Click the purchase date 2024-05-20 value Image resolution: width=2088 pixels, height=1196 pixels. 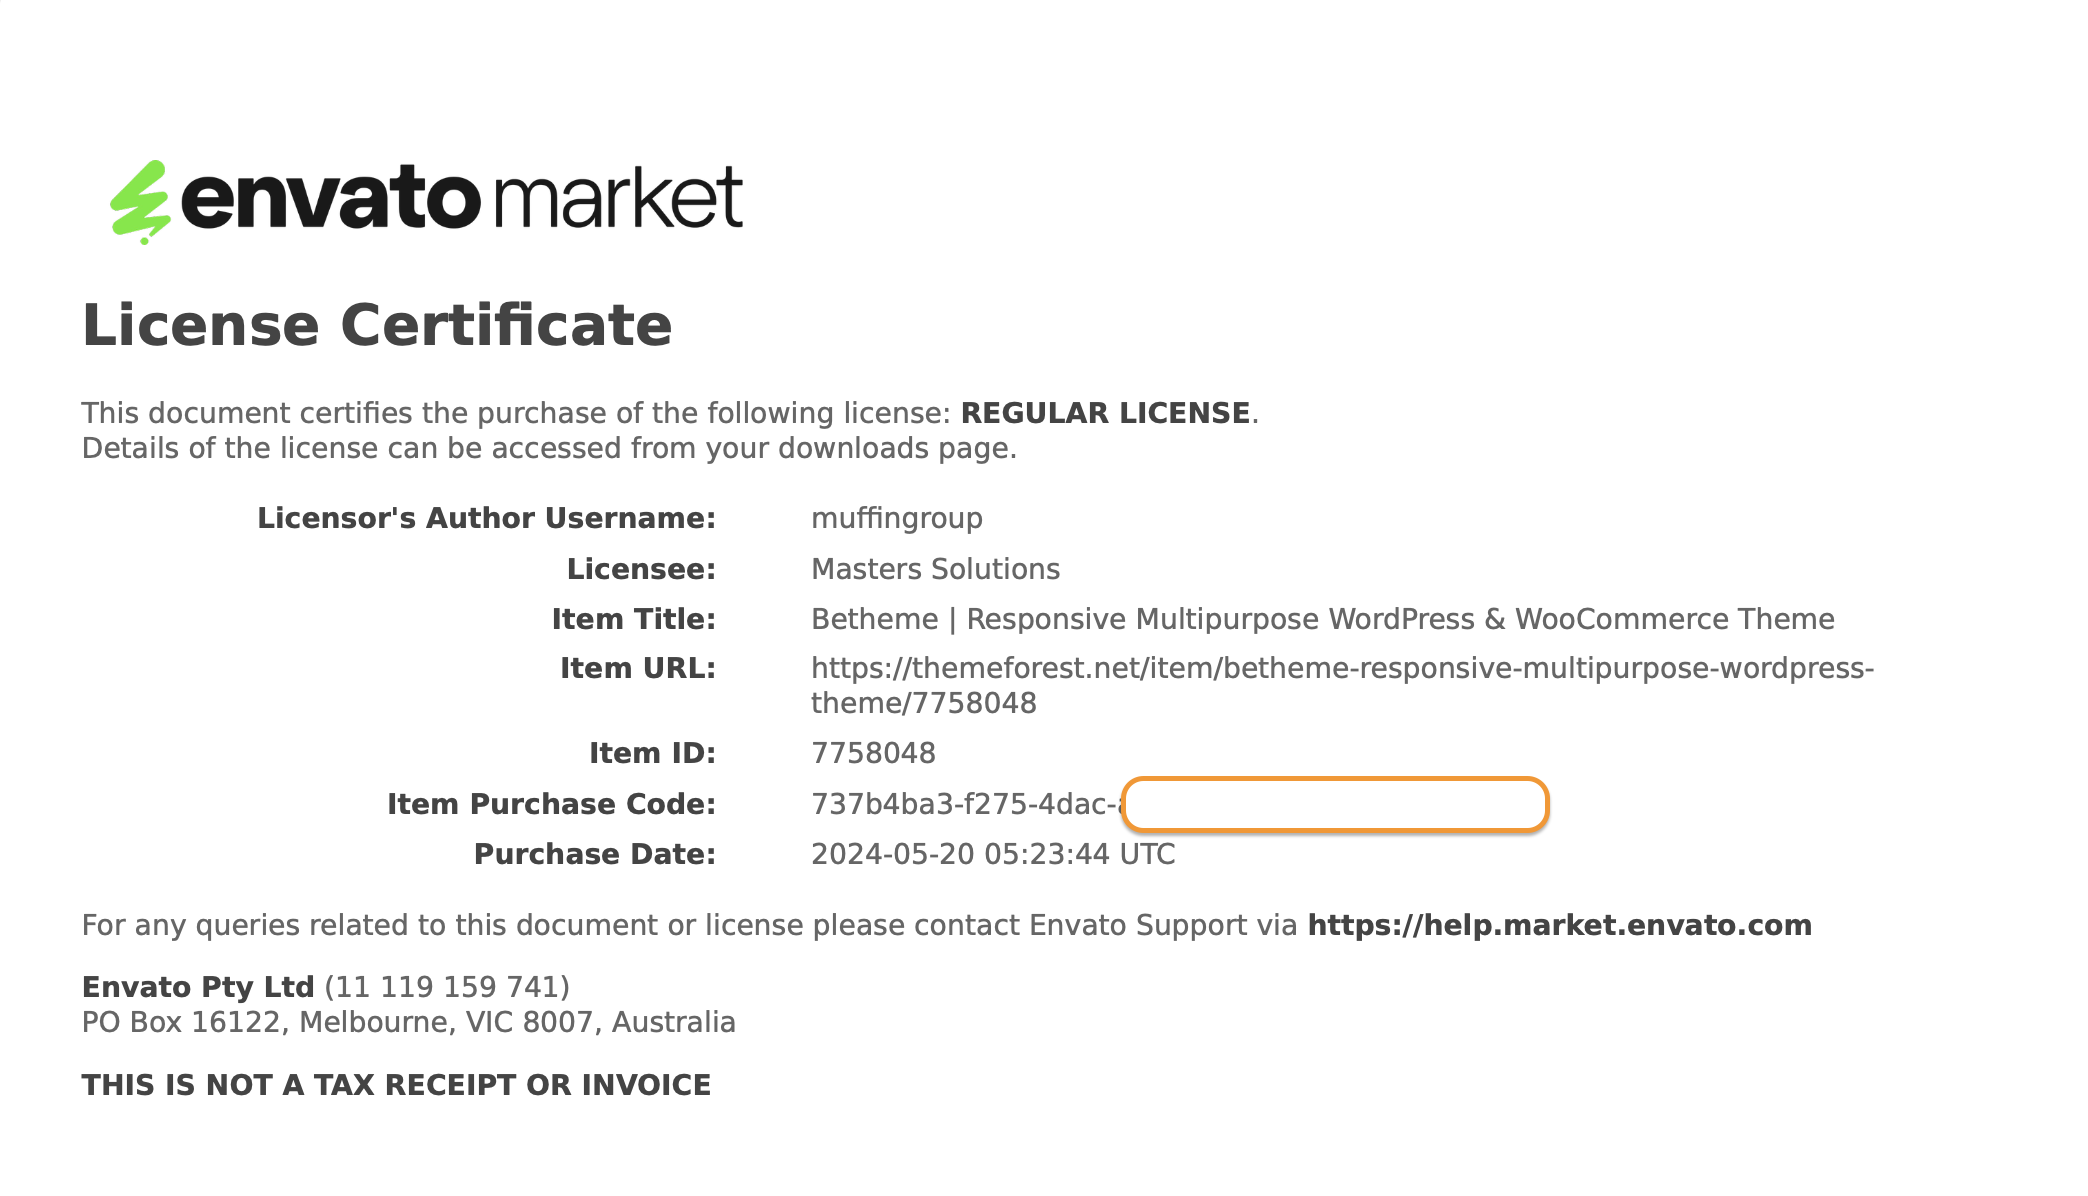click(x=992, y=855)
